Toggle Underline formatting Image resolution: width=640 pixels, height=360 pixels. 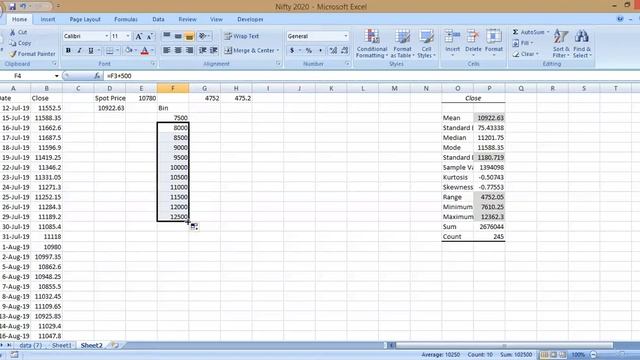[91, 50]
